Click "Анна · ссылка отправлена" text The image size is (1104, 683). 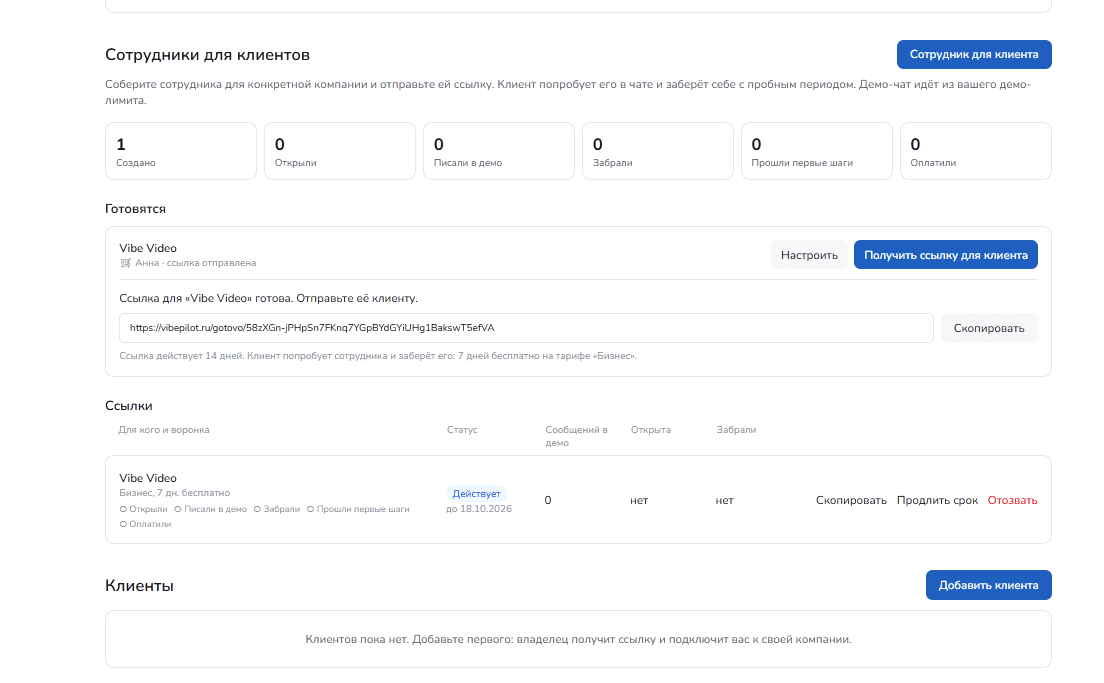click(x=196, y=263)
